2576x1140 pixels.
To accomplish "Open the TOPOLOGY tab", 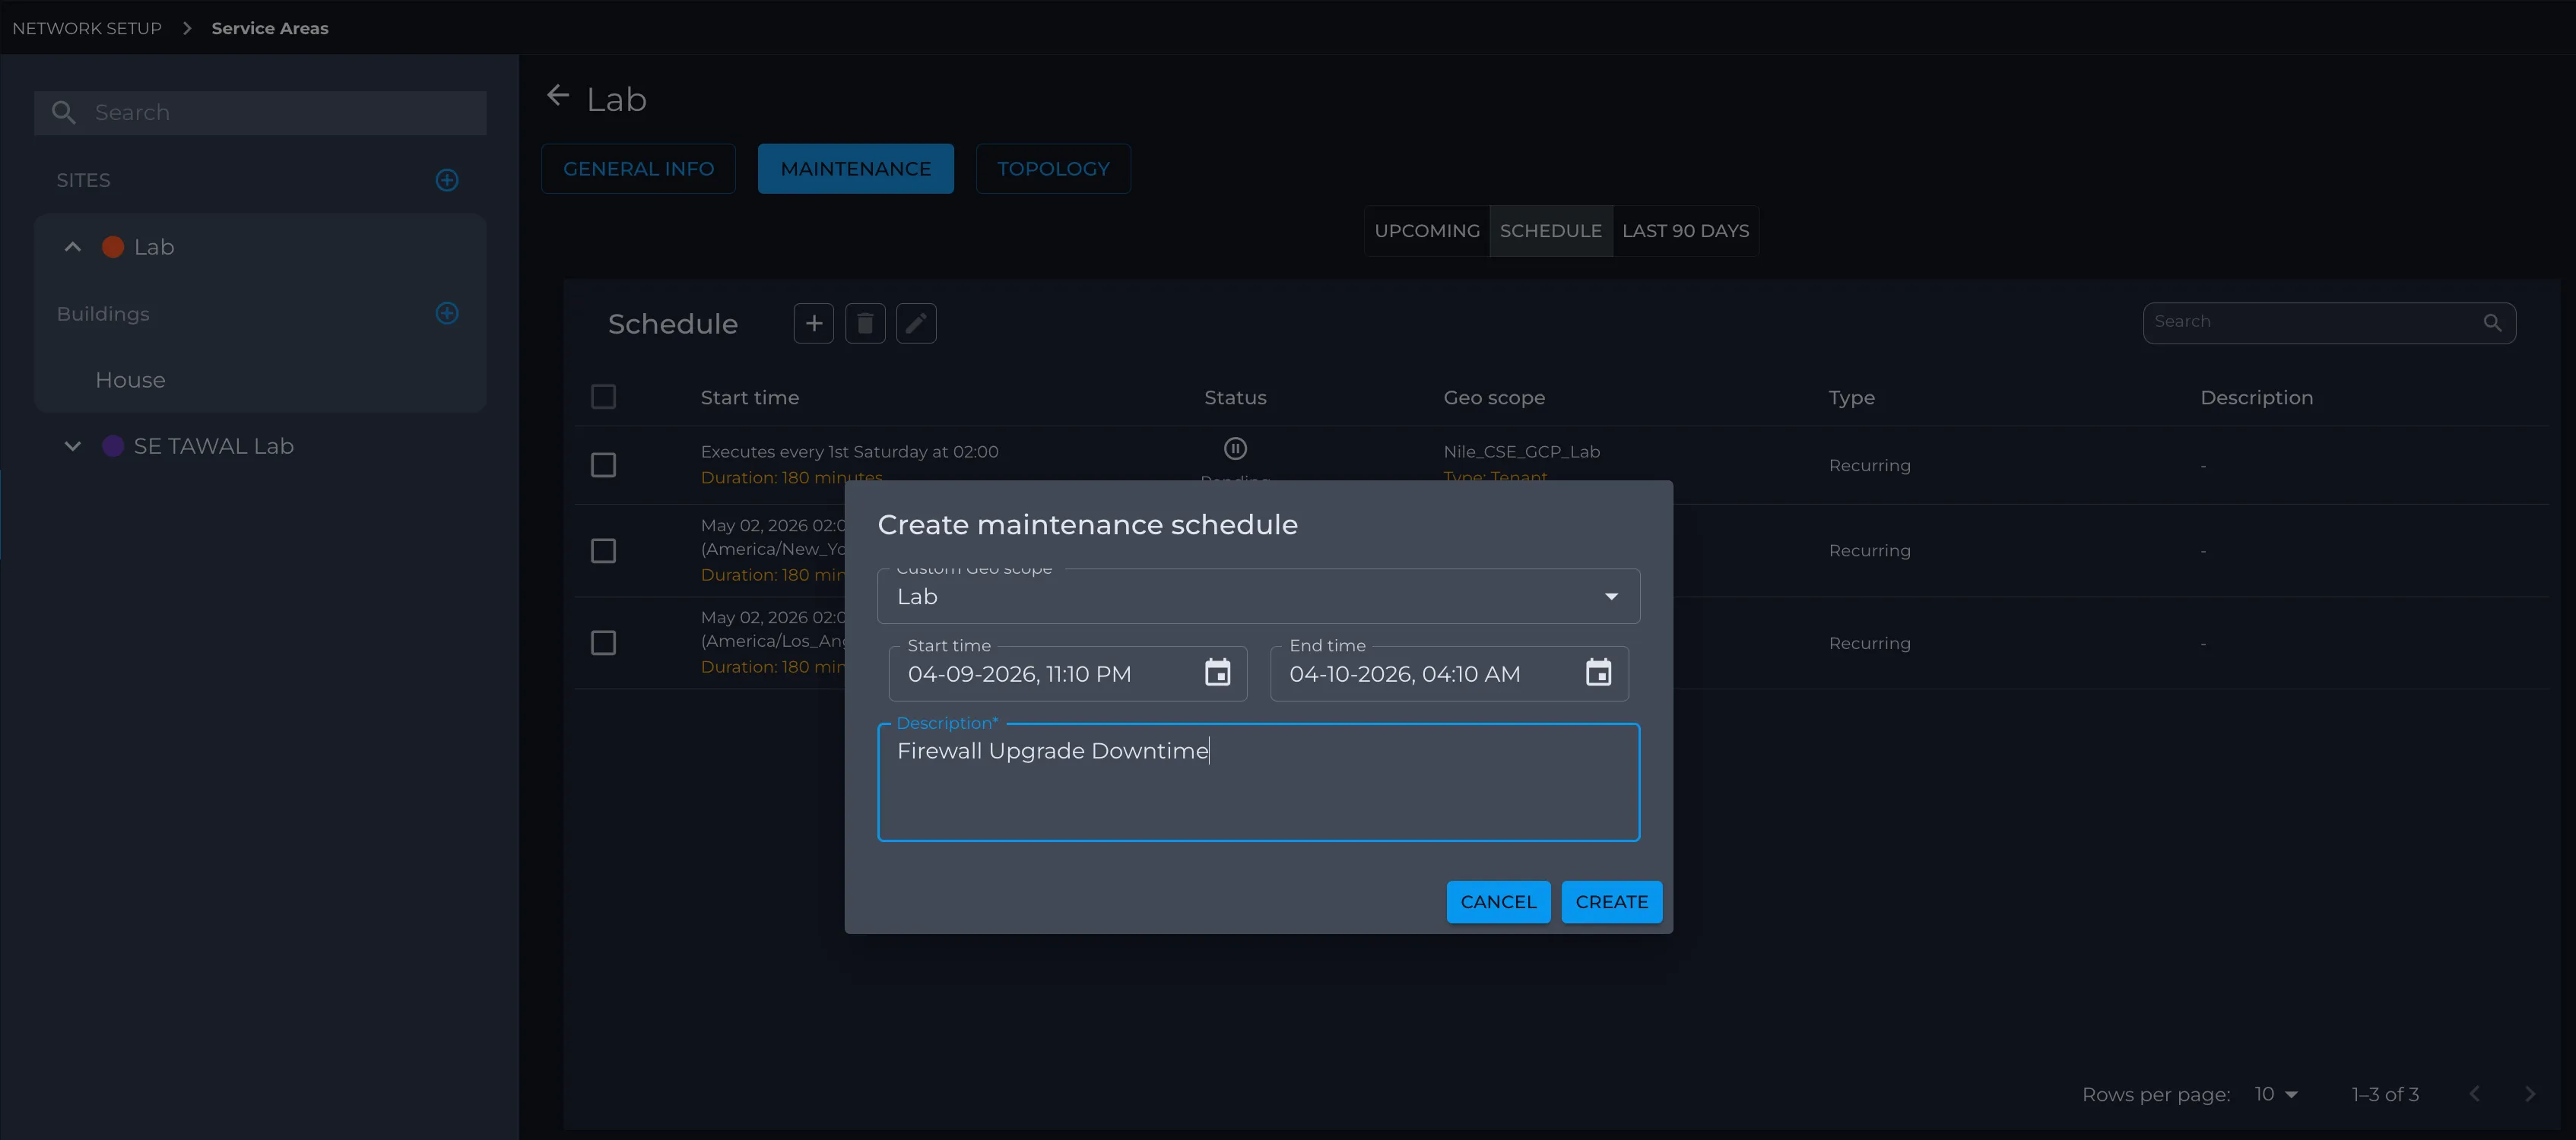I will tap(1053, 169).
